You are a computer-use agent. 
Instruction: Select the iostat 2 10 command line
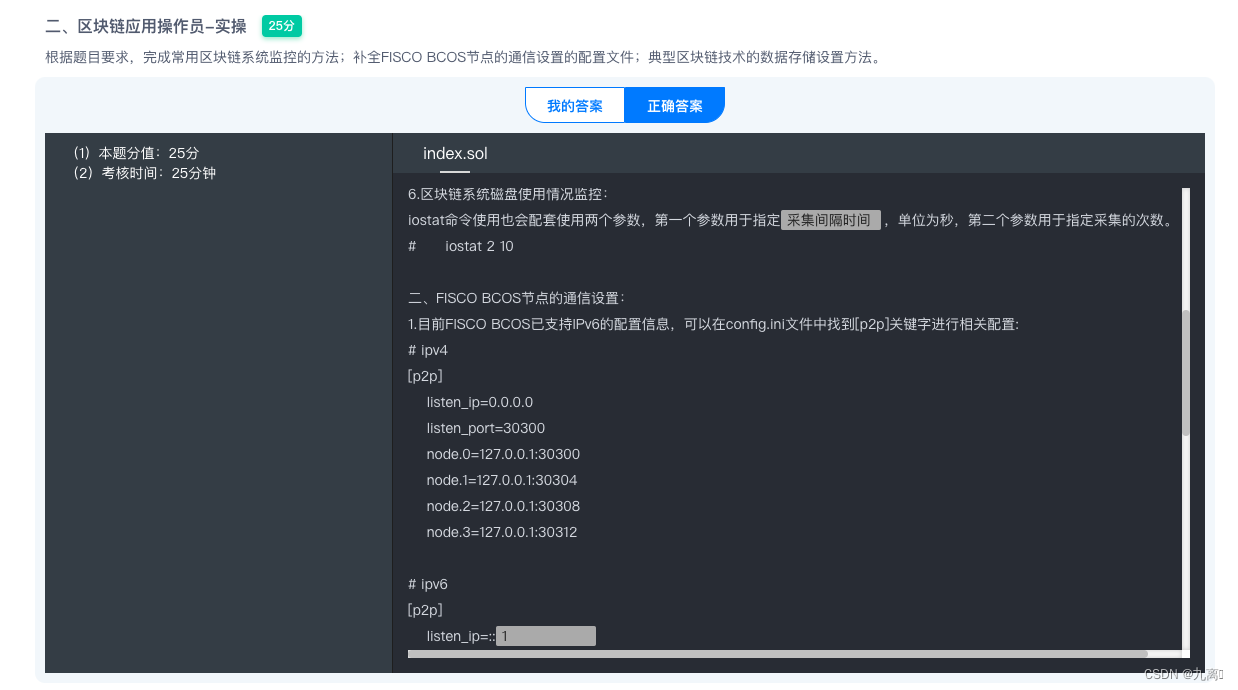coord(478,246)
